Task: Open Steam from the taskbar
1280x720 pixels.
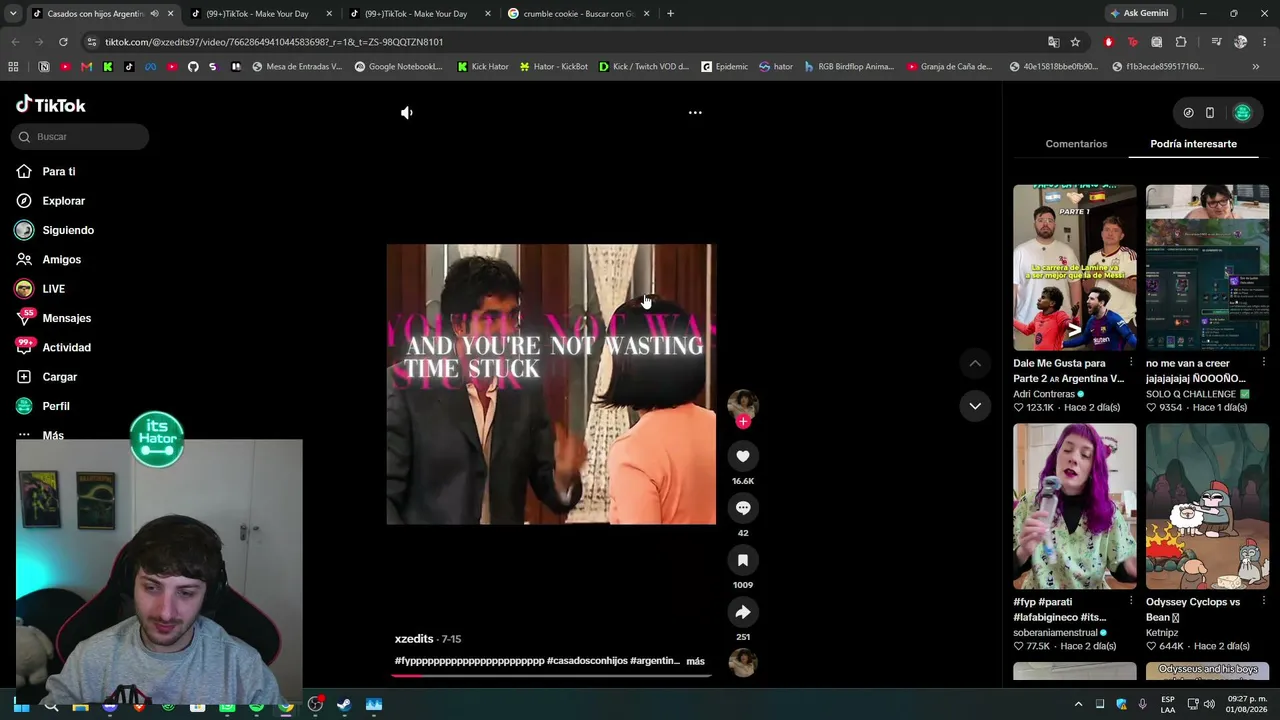Action: pos(344,704)
